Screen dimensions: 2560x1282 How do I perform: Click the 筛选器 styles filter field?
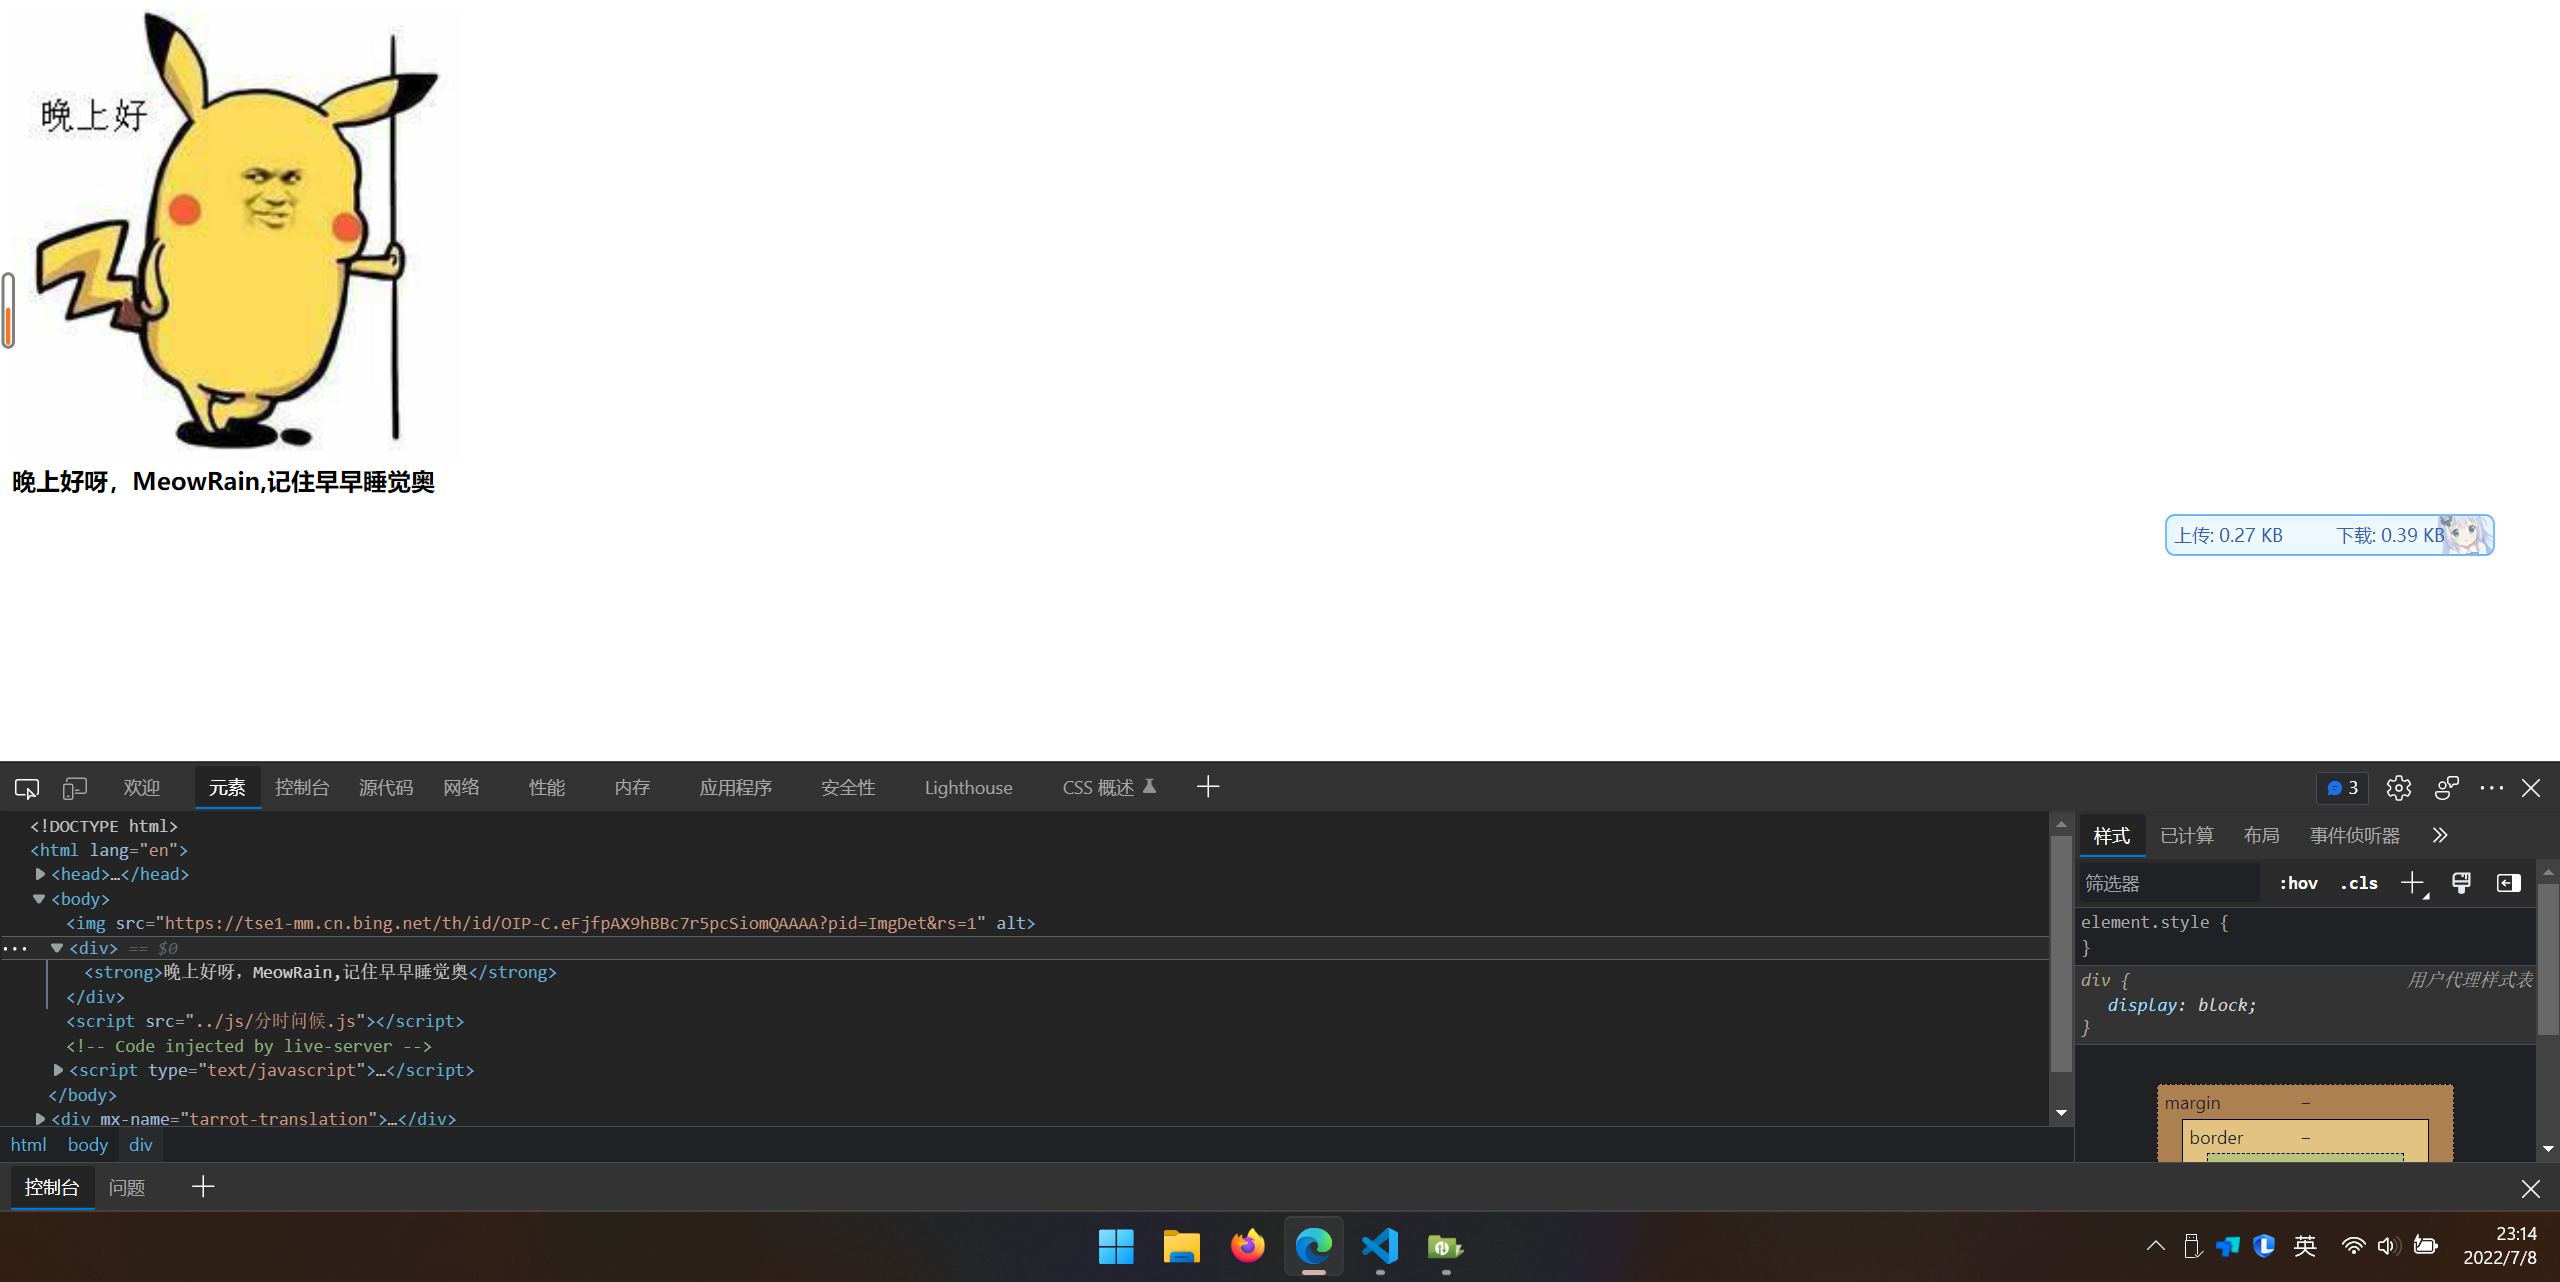[x=2168, y=883]
